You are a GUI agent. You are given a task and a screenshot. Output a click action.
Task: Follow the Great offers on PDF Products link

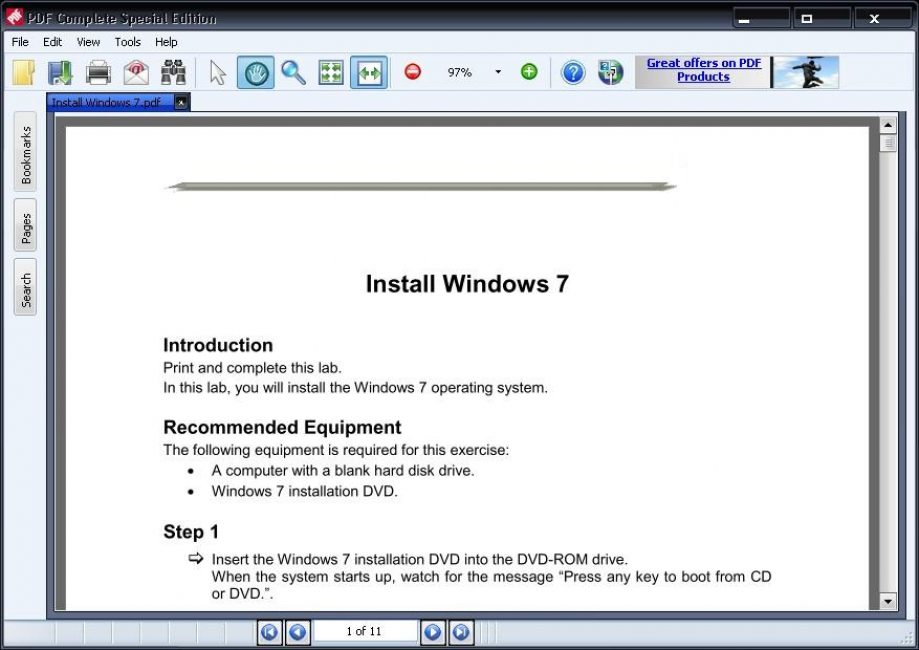pyautogui.click(x=703, y=70)
